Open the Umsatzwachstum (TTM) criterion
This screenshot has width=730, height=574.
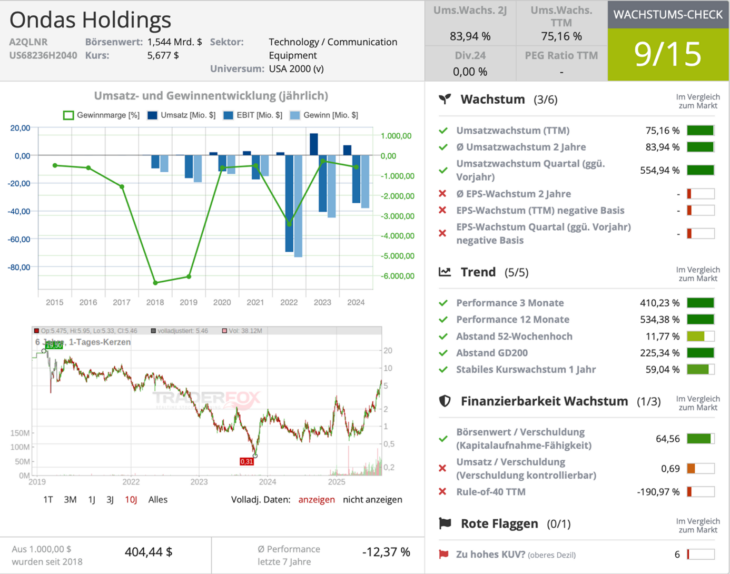coord(513,130)
